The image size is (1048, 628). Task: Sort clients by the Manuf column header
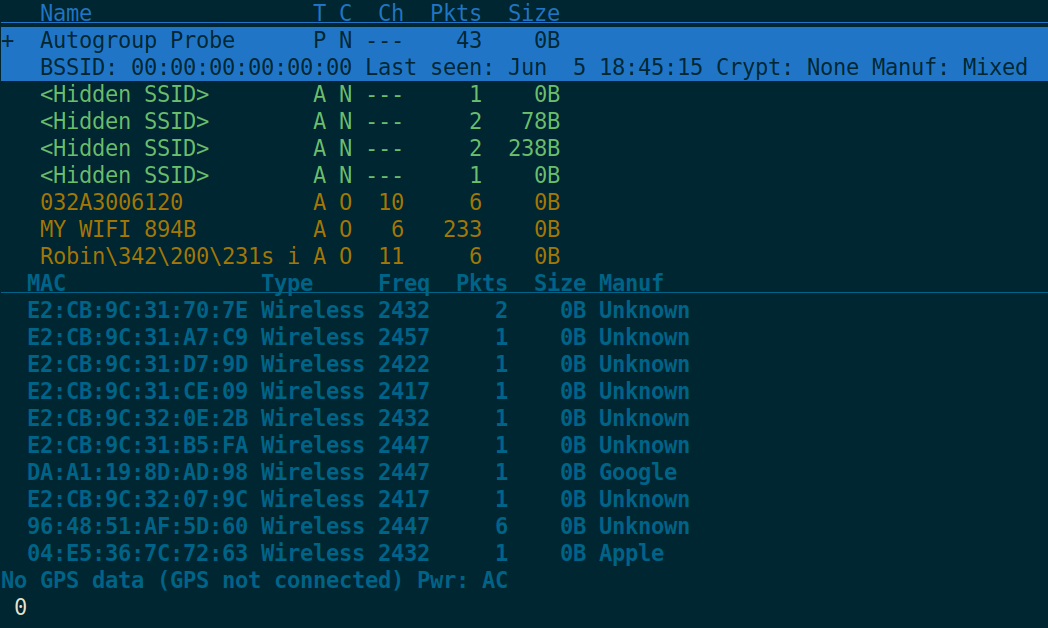630,283
